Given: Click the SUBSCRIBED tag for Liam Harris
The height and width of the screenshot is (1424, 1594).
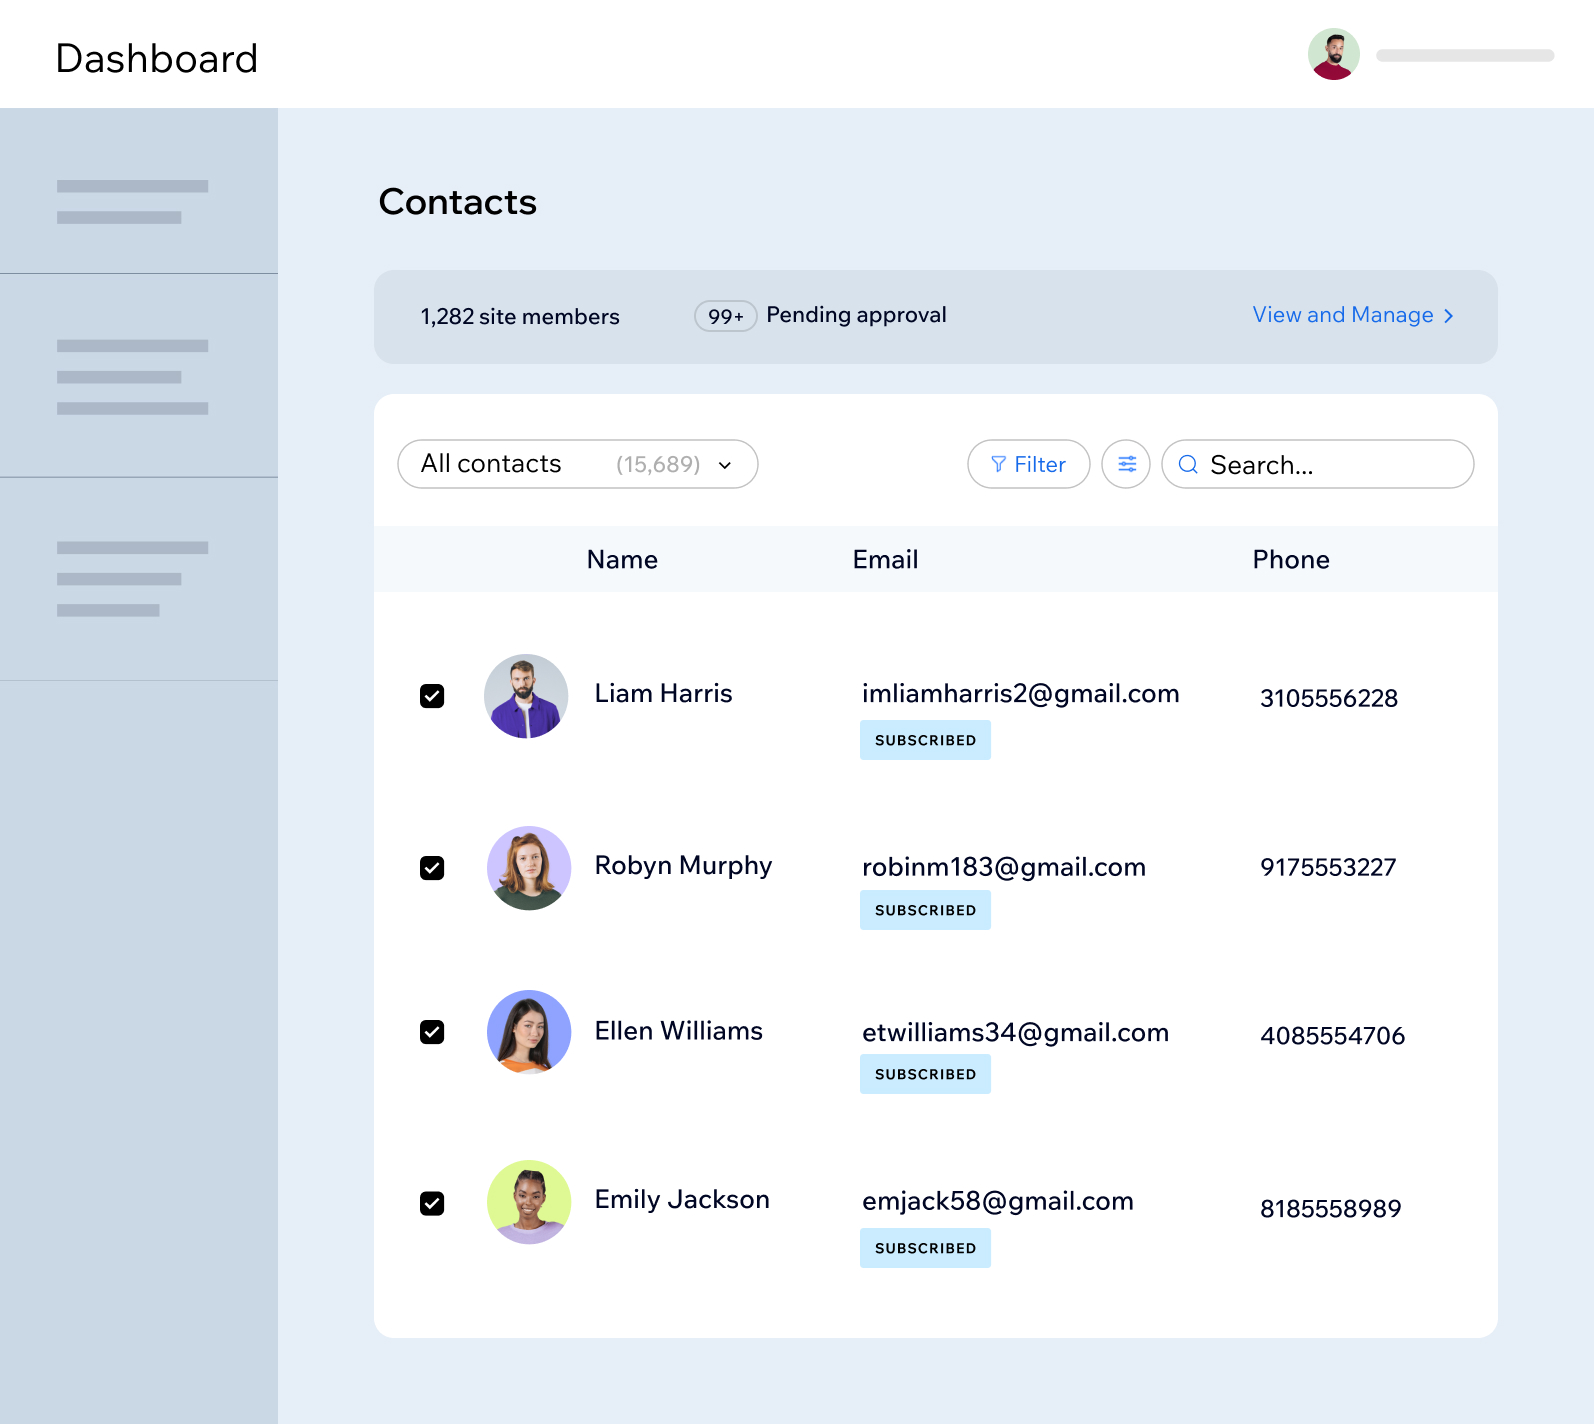Looking at the screenshot, I should click(x=925, y=740).
